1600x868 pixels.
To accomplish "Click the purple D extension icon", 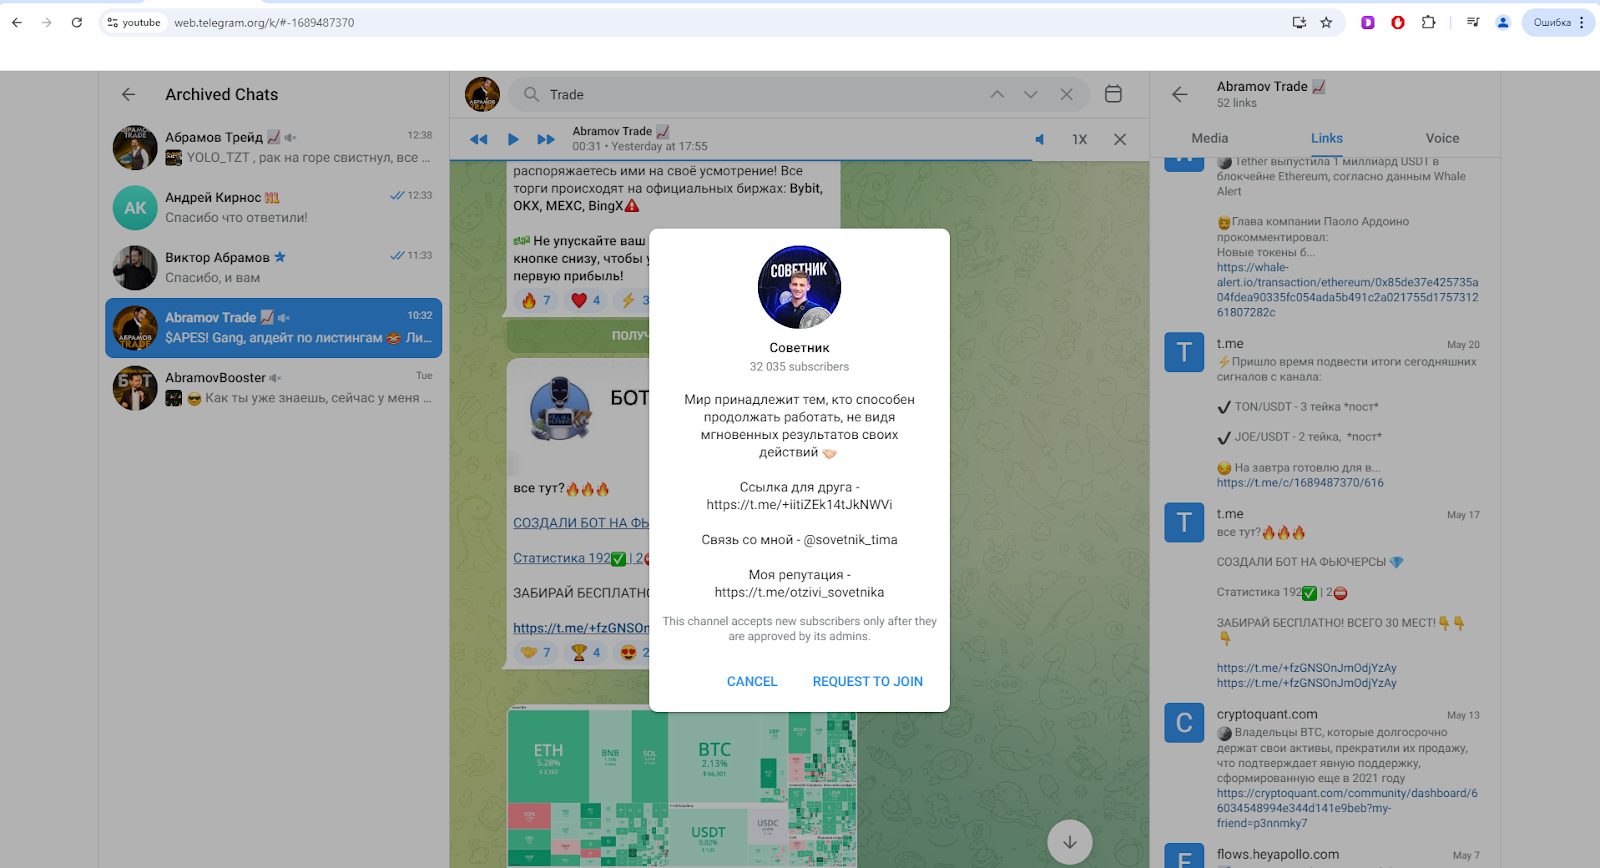I will coord(1368,22).
